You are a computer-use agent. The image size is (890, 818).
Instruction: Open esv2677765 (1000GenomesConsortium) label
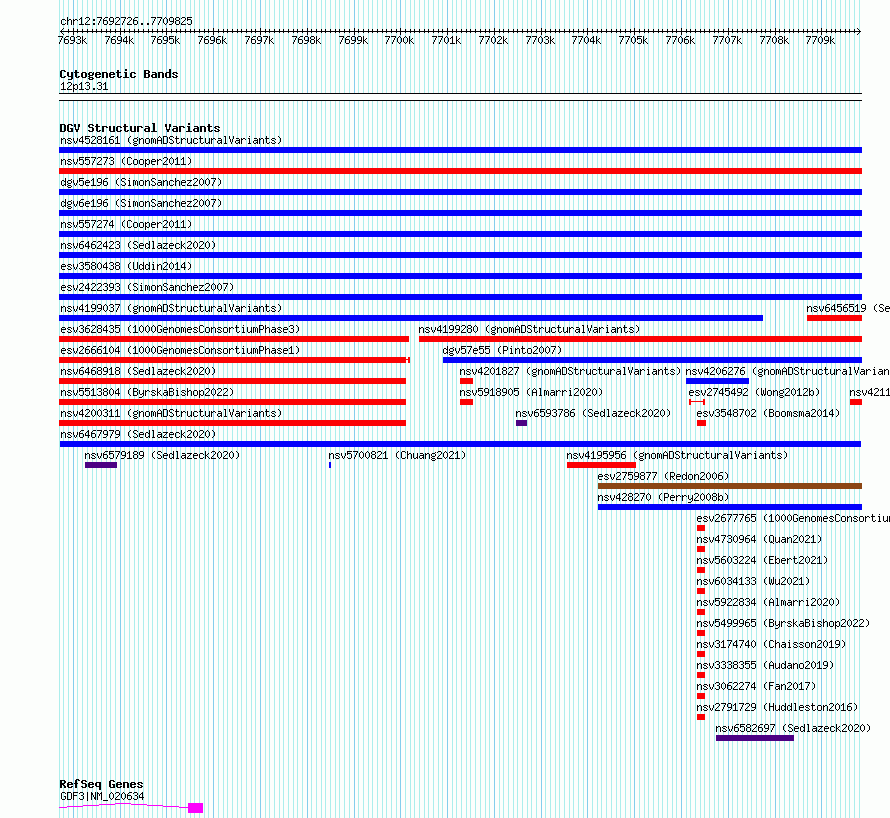[x=793, y=518]
